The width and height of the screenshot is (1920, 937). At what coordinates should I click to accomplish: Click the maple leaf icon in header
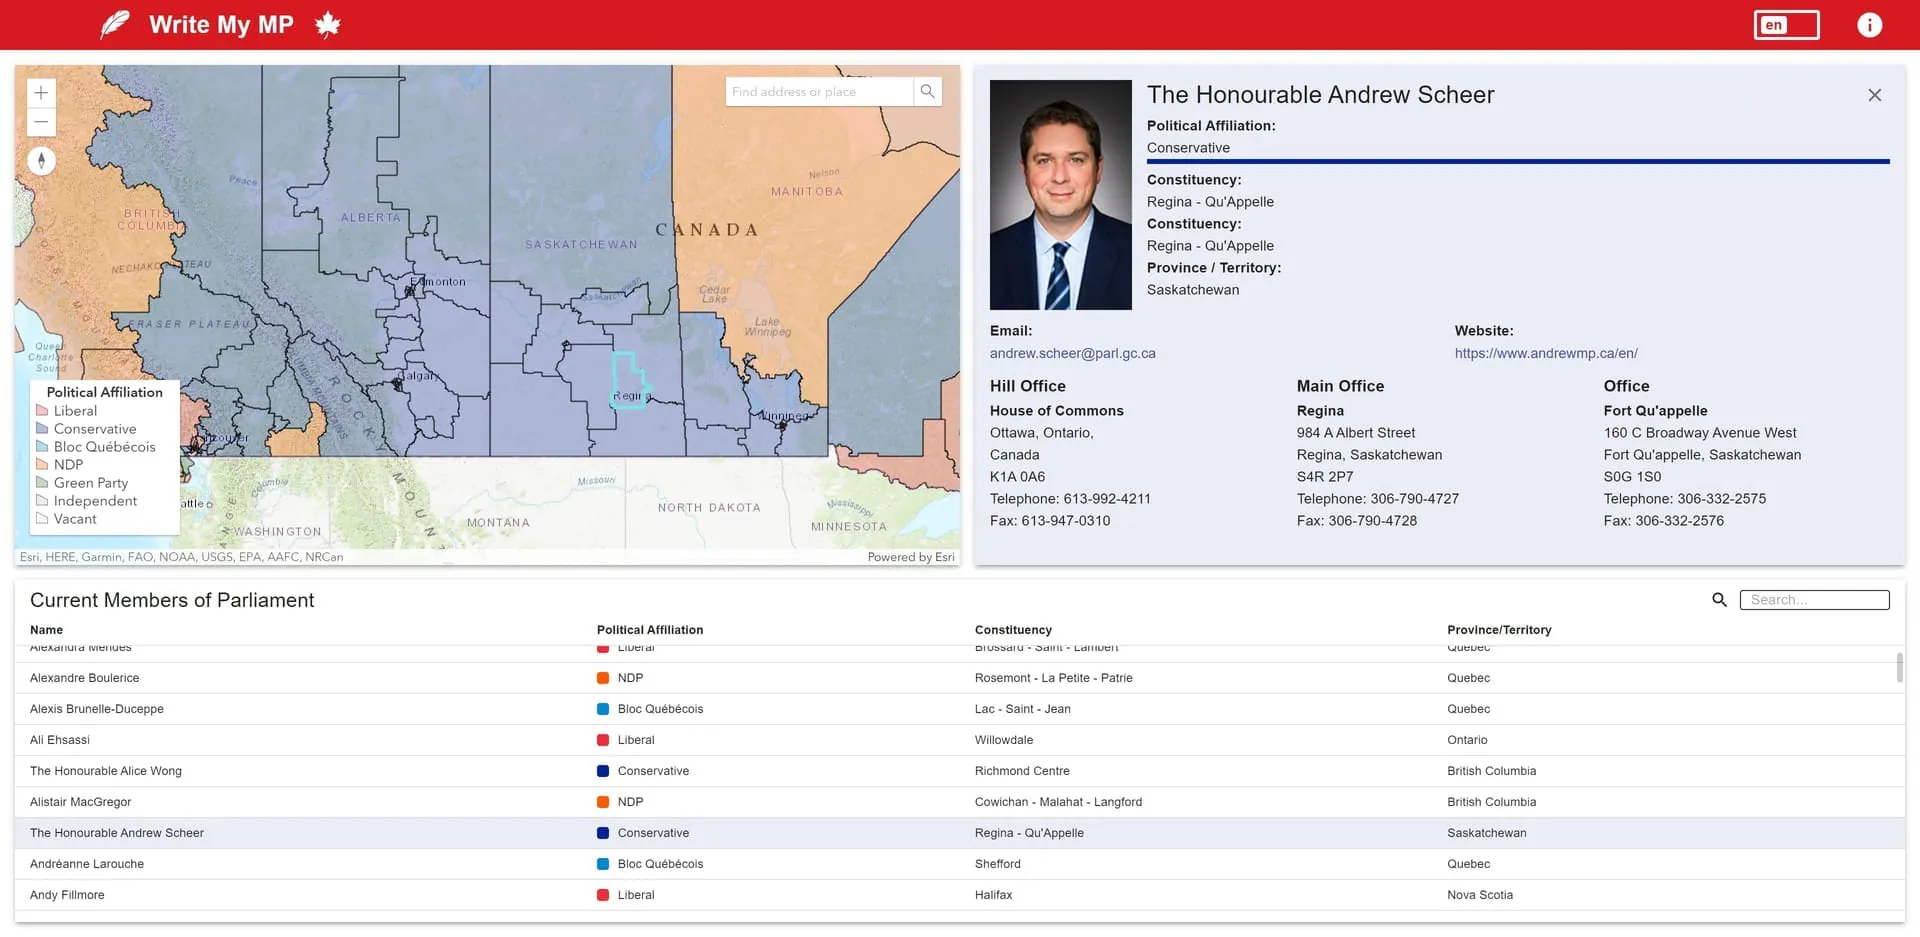pos(328,25)
